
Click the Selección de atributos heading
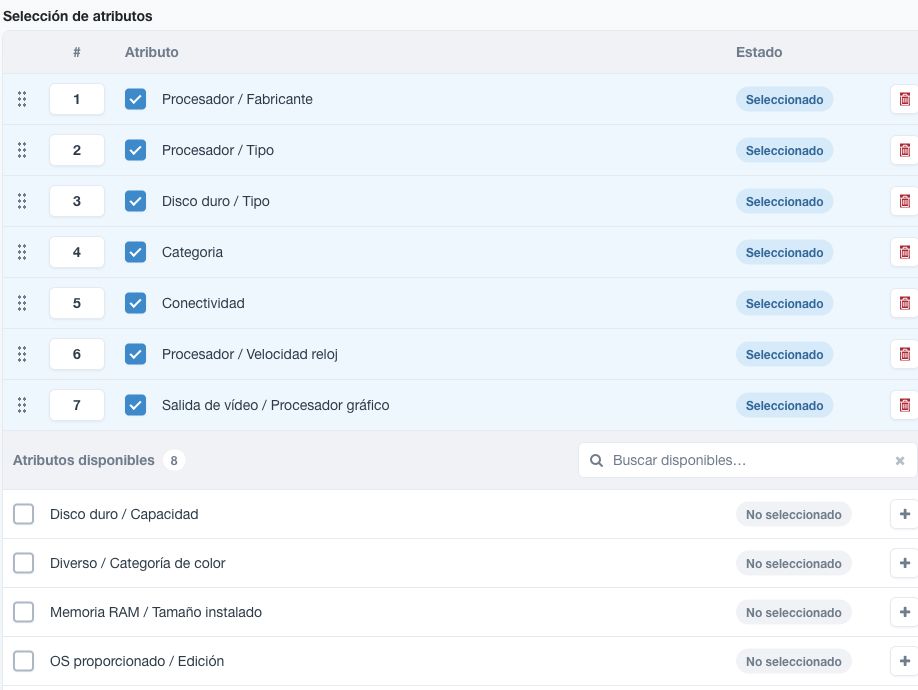click(78, 16)
